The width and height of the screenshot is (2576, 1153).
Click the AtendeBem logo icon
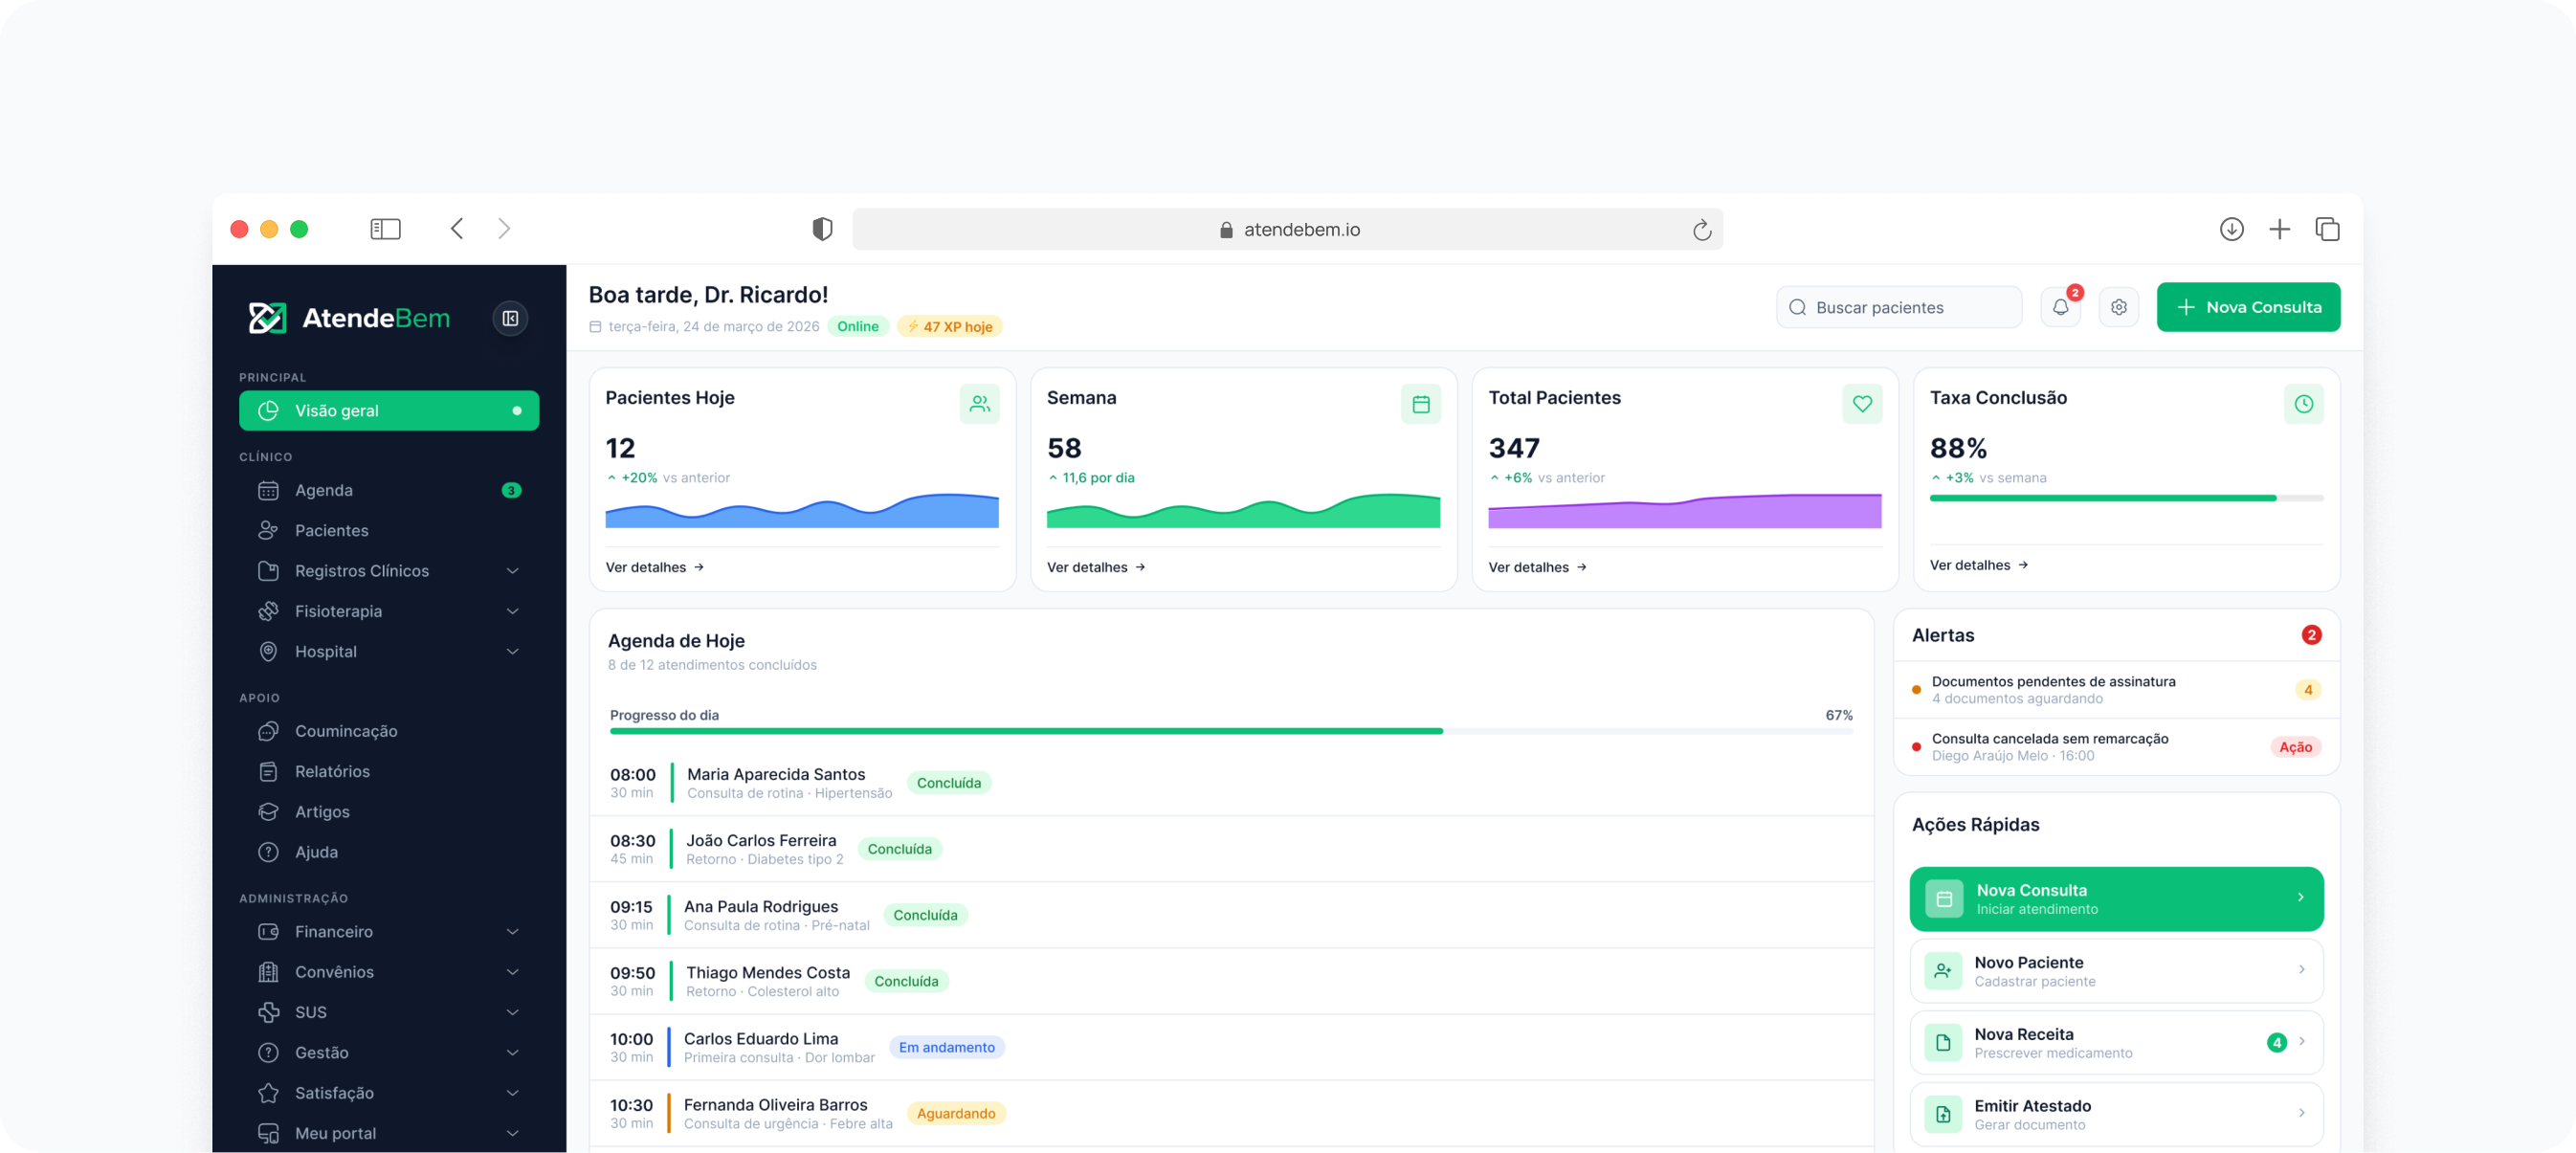click(267, 318)
